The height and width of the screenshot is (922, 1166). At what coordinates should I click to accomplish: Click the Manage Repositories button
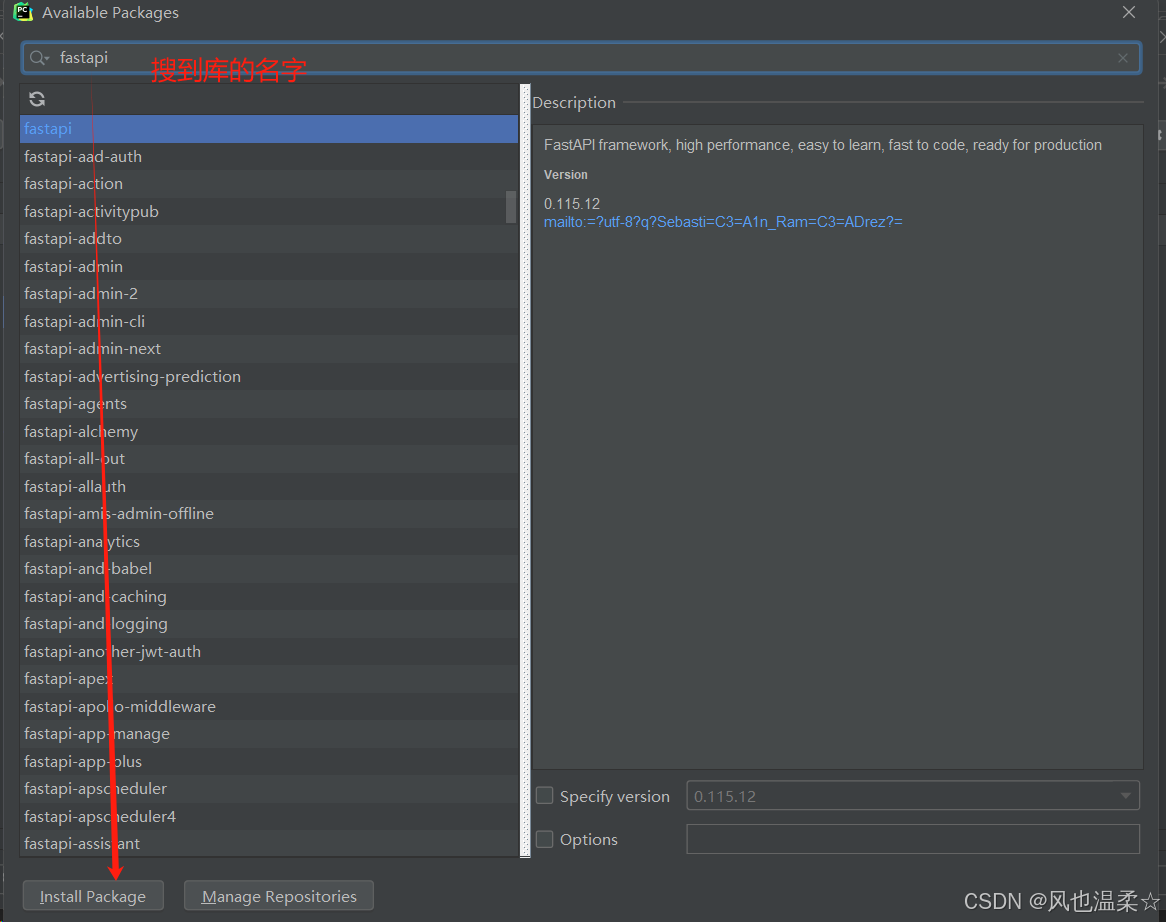pyautogui.click(x=279, y=896)
